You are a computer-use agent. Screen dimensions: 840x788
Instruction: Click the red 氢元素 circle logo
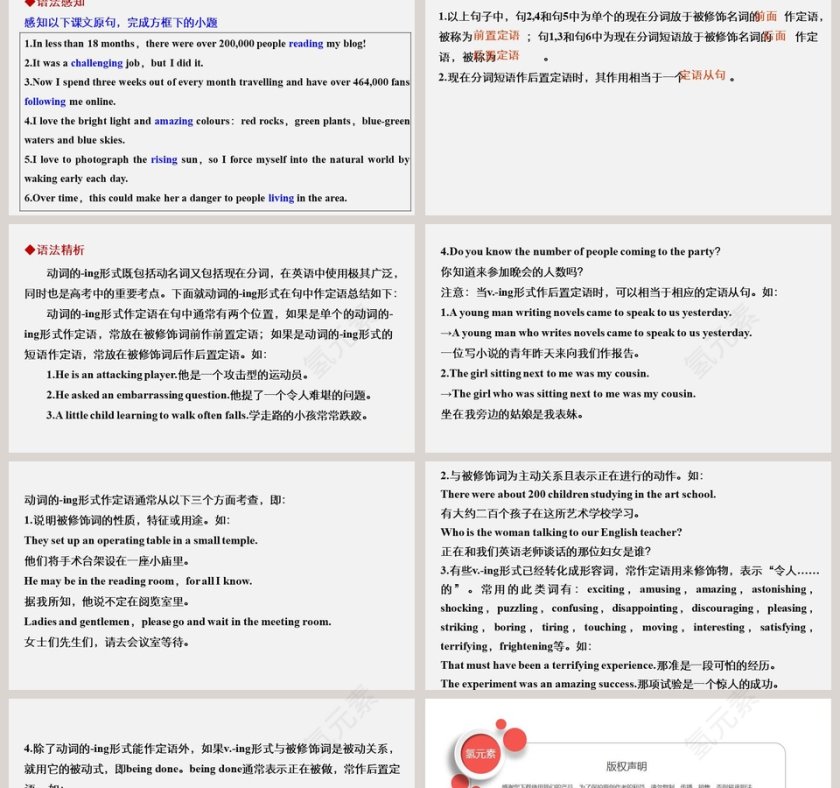point(481,754)
